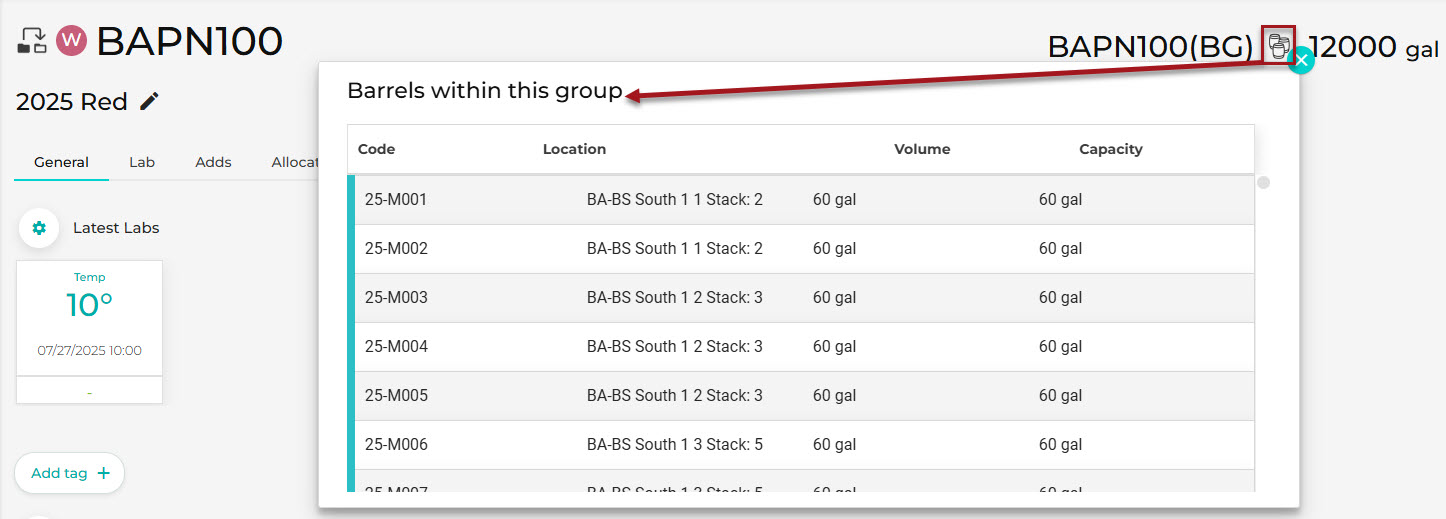
Task: Open the Temp 10° lab card
Action: point(89,332)
